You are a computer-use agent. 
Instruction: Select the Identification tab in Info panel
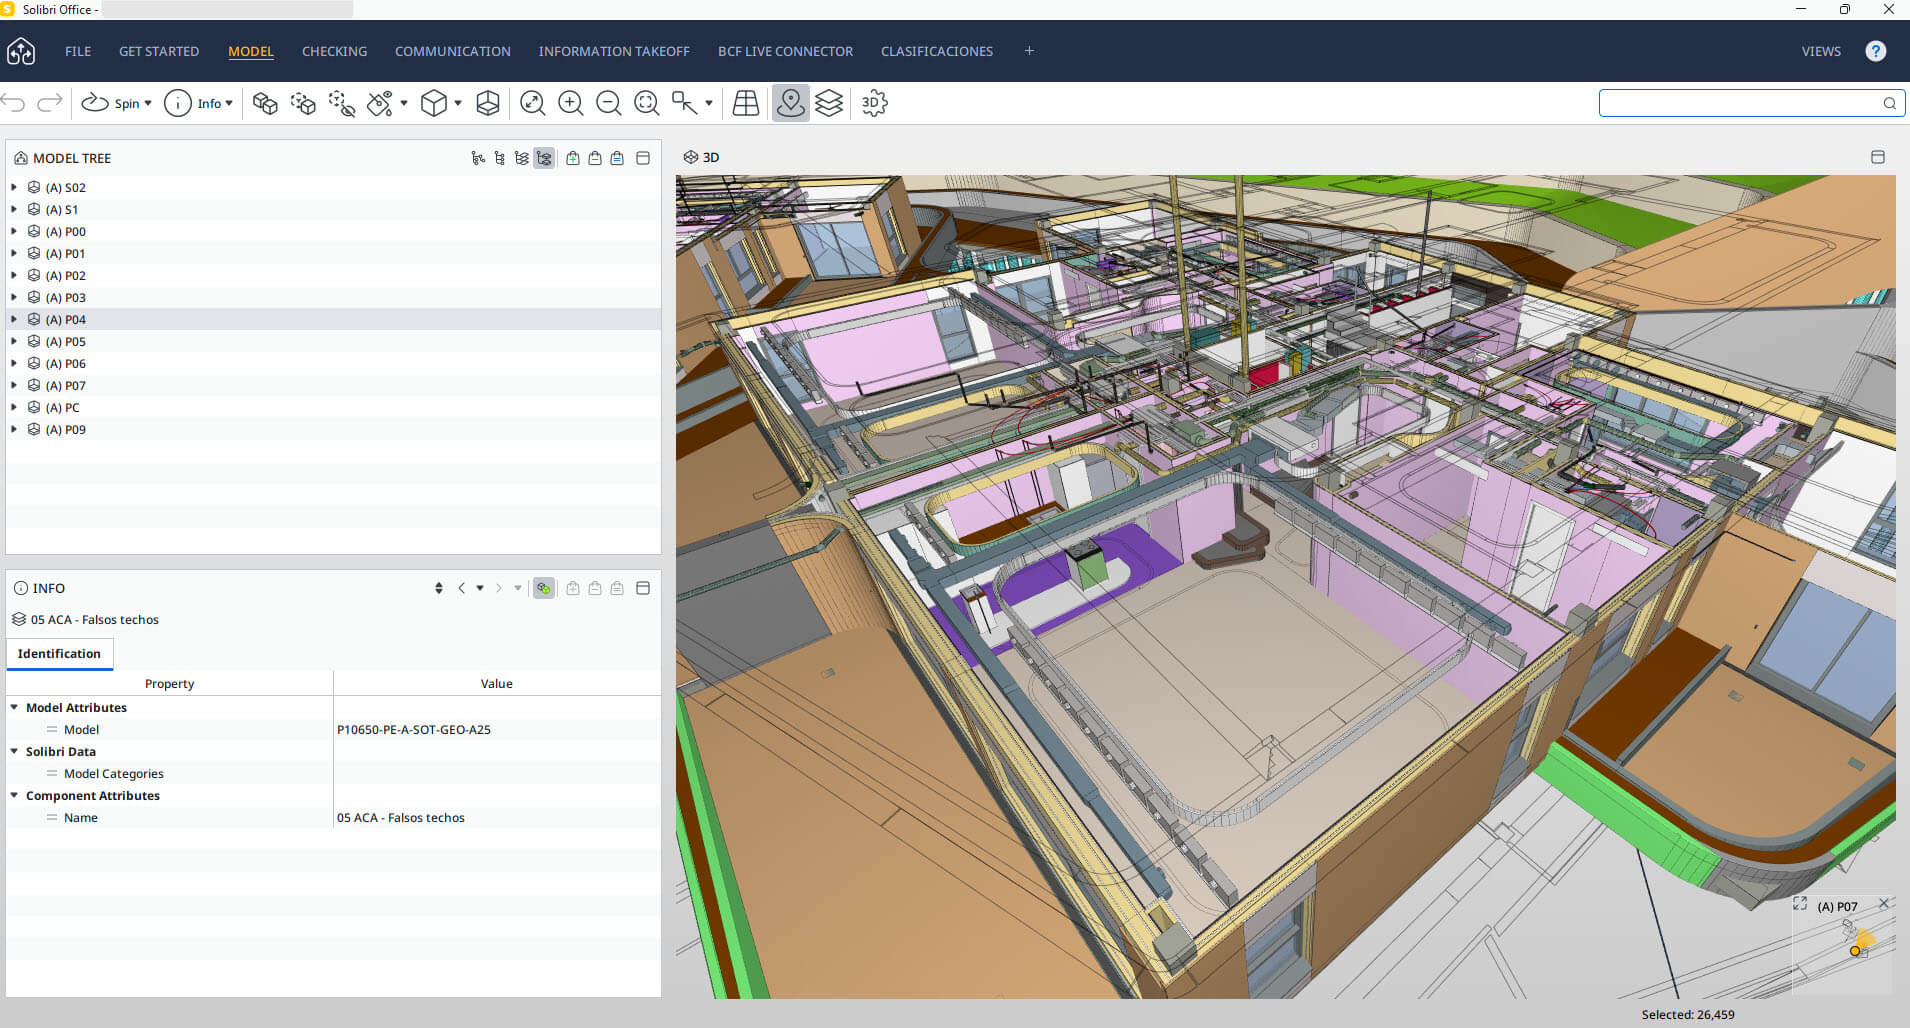pyautogui.click(x=59, y=653)
